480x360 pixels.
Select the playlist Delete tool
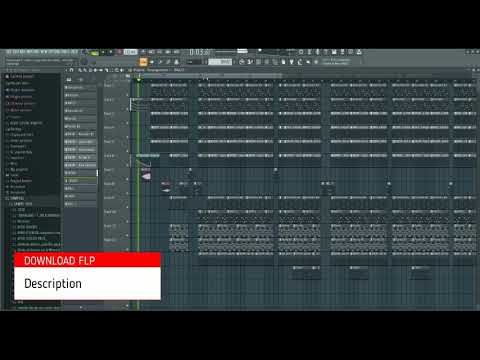90,70
